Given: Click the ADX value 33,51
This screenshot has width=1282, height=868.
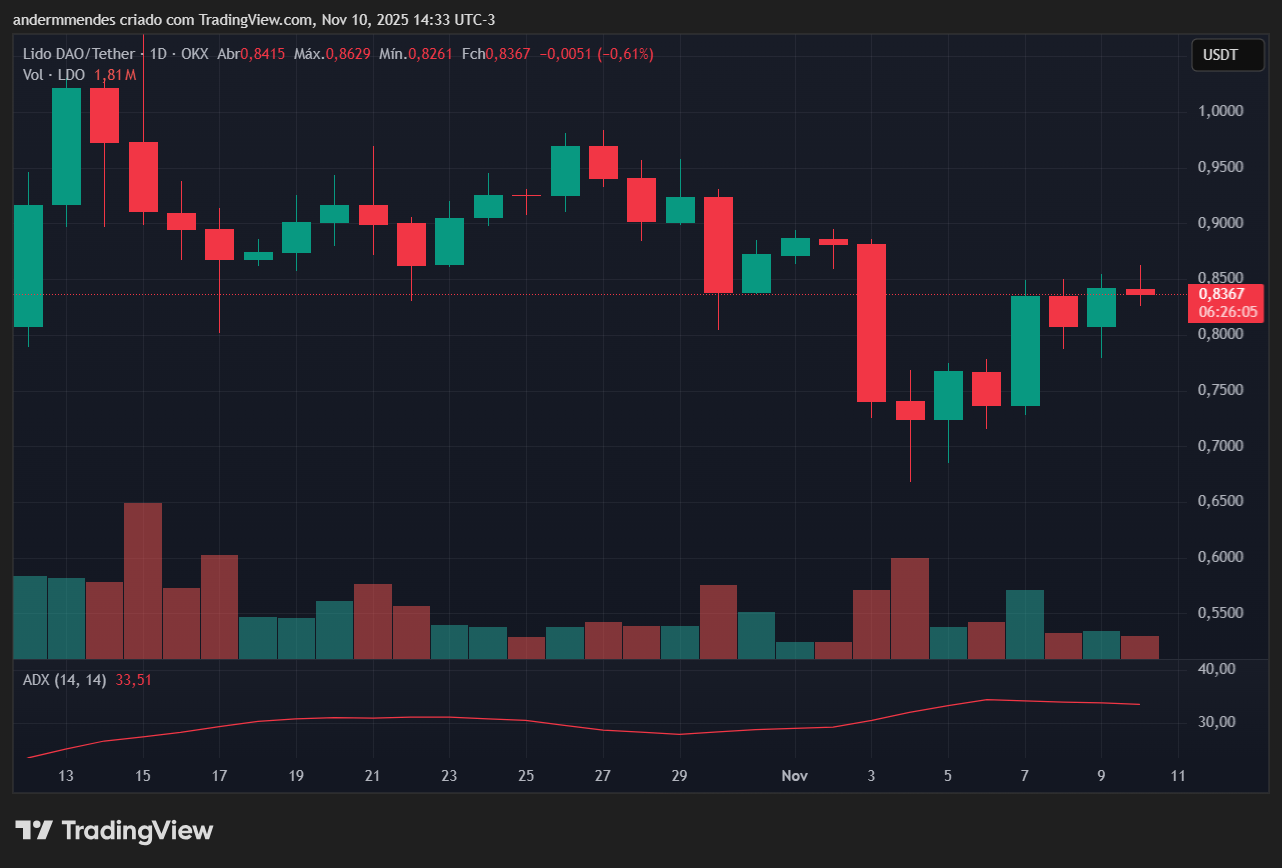Looking at the screenshot, I should (x=131, y=679).
